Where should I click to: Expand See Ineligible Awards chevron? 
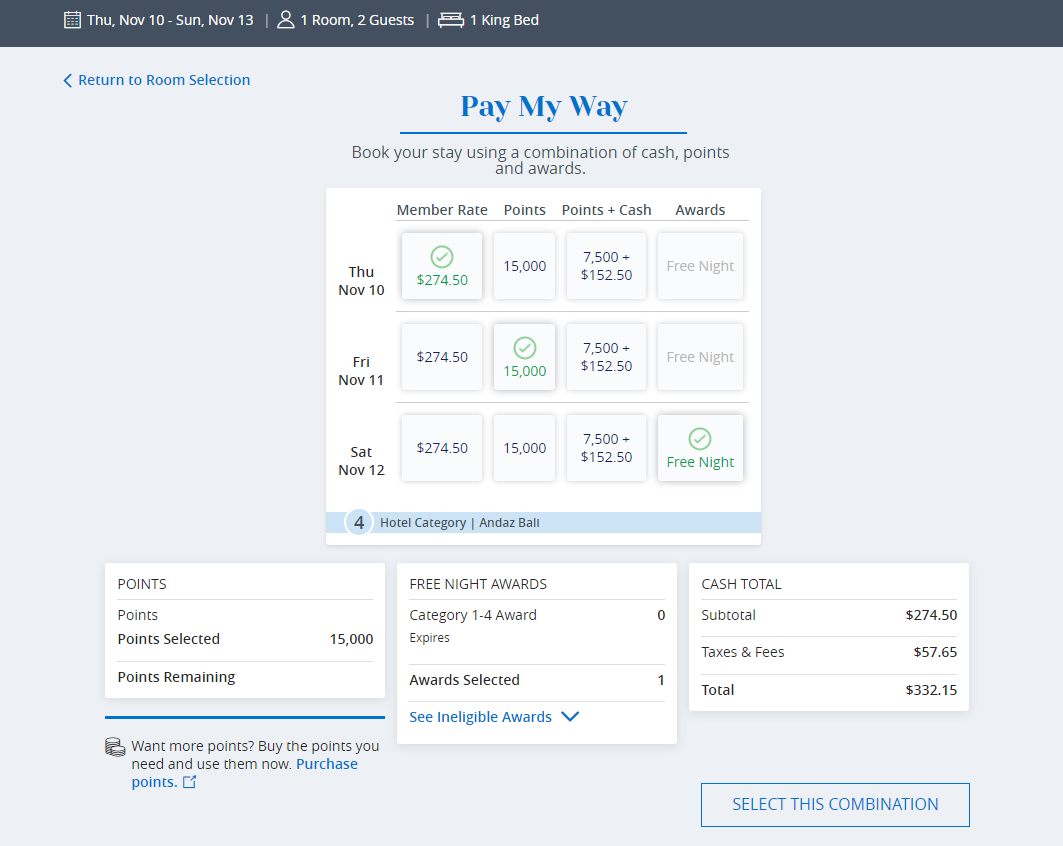tap(570, 717)
